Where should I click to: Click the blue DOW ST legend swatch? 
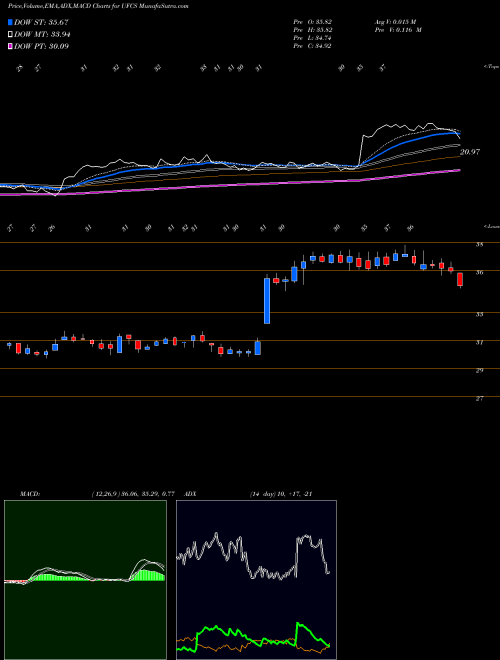(x=10, y=22)
